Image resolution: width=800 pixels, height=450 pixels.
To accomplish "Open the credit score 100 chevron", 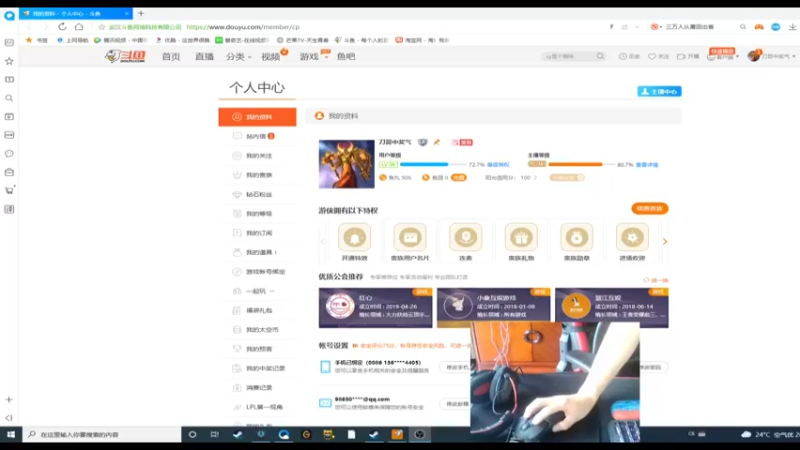I will point(535,178).
